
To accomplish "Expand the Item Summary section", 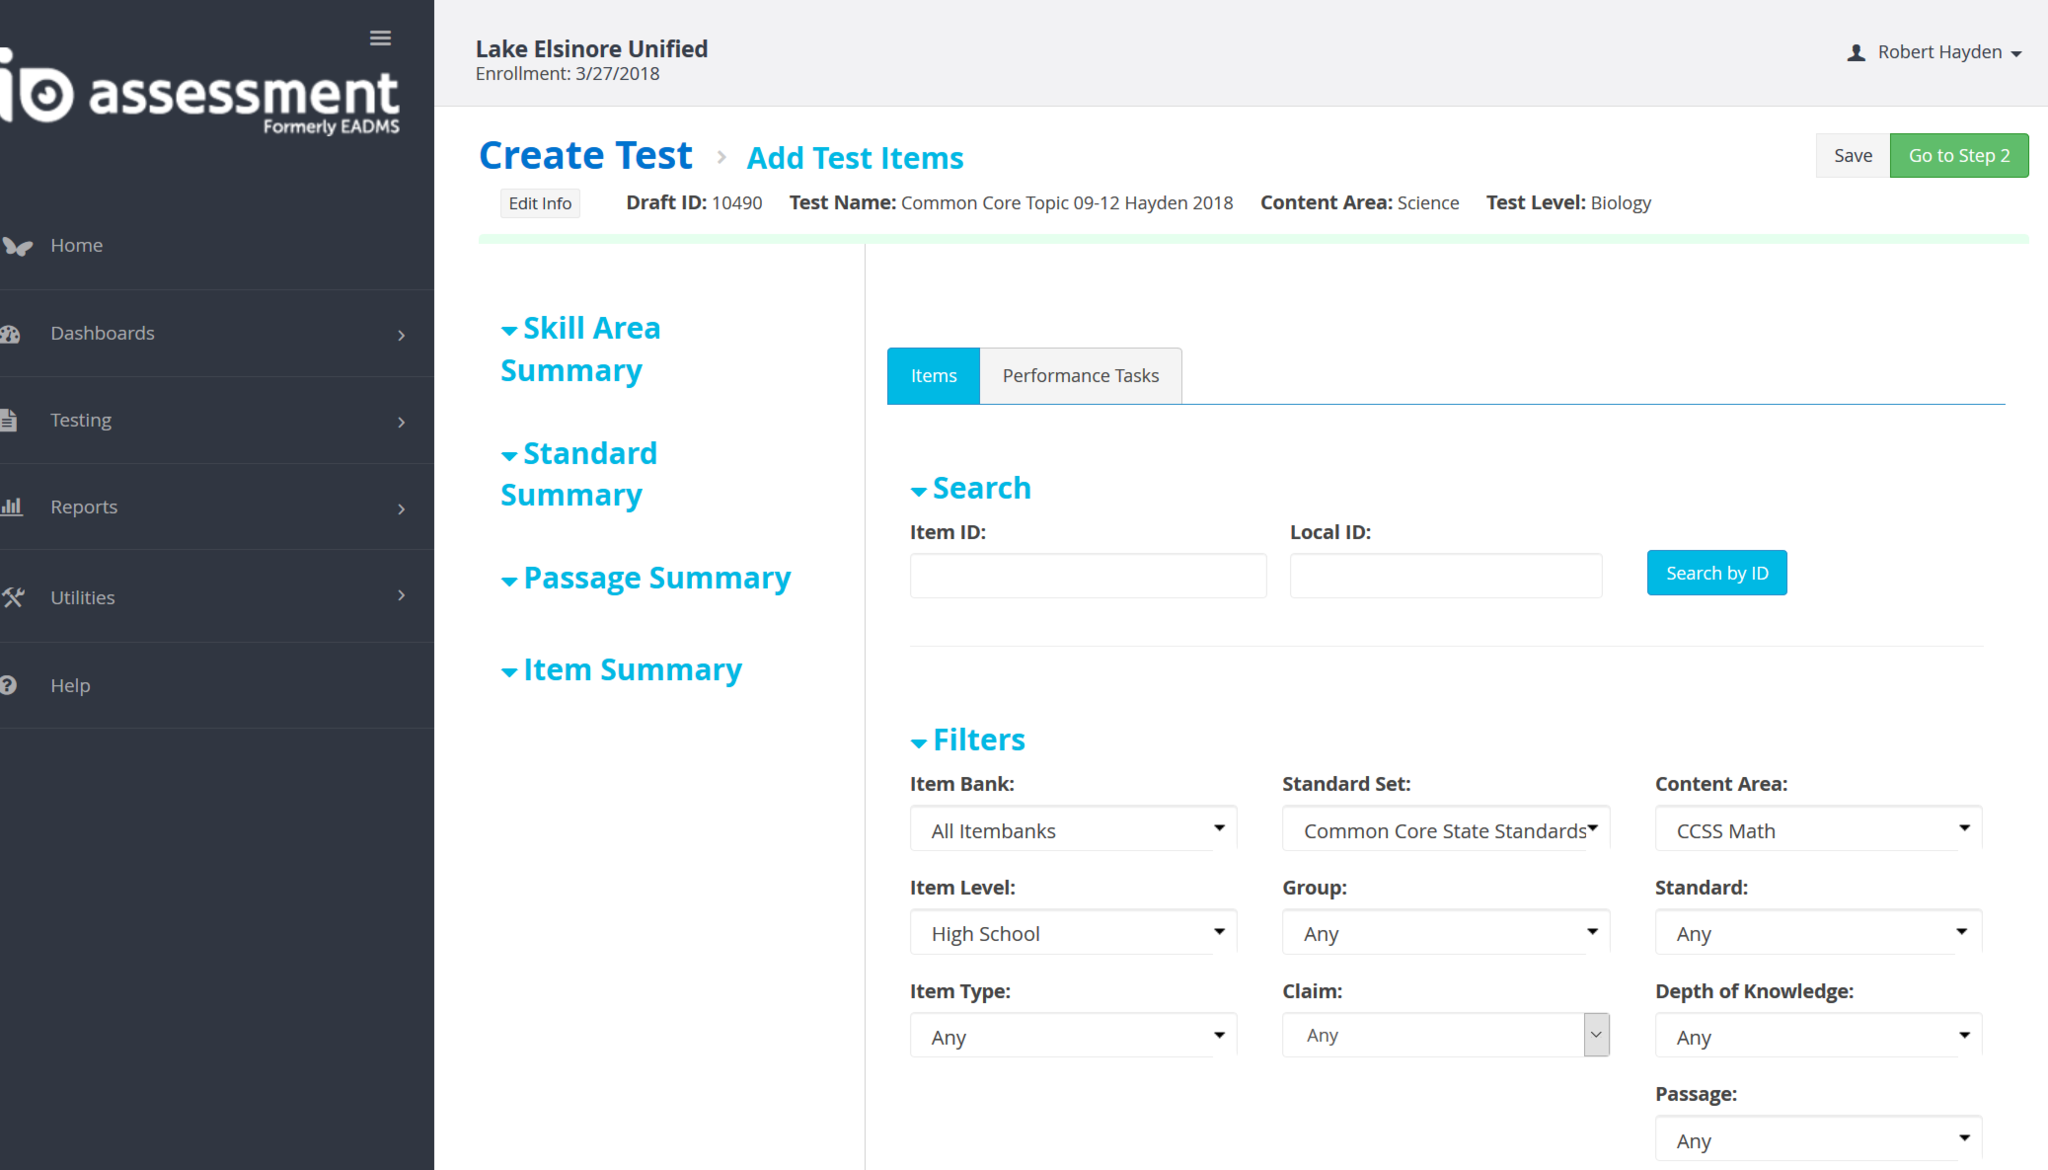I will pyautogui.click(x=621, y=670).
